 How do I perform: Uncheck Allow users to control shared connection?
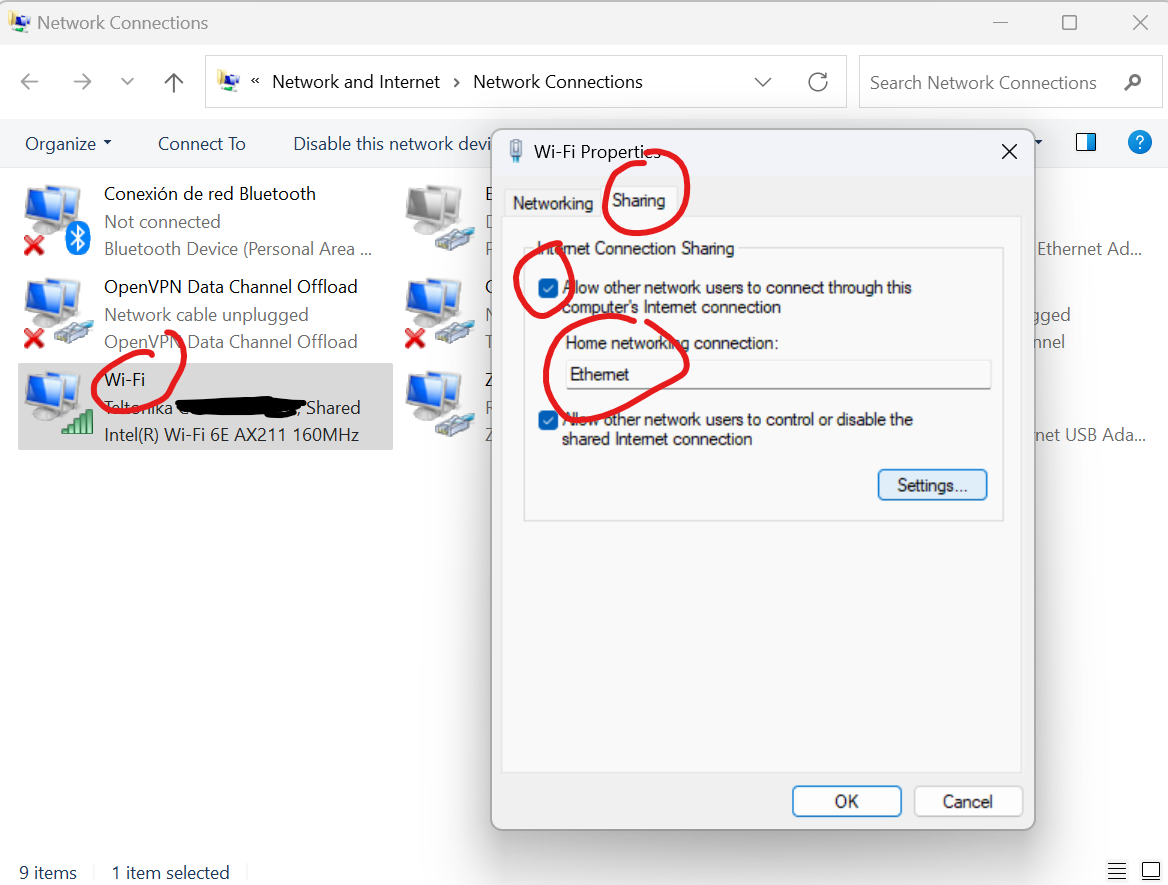[548, 420]
